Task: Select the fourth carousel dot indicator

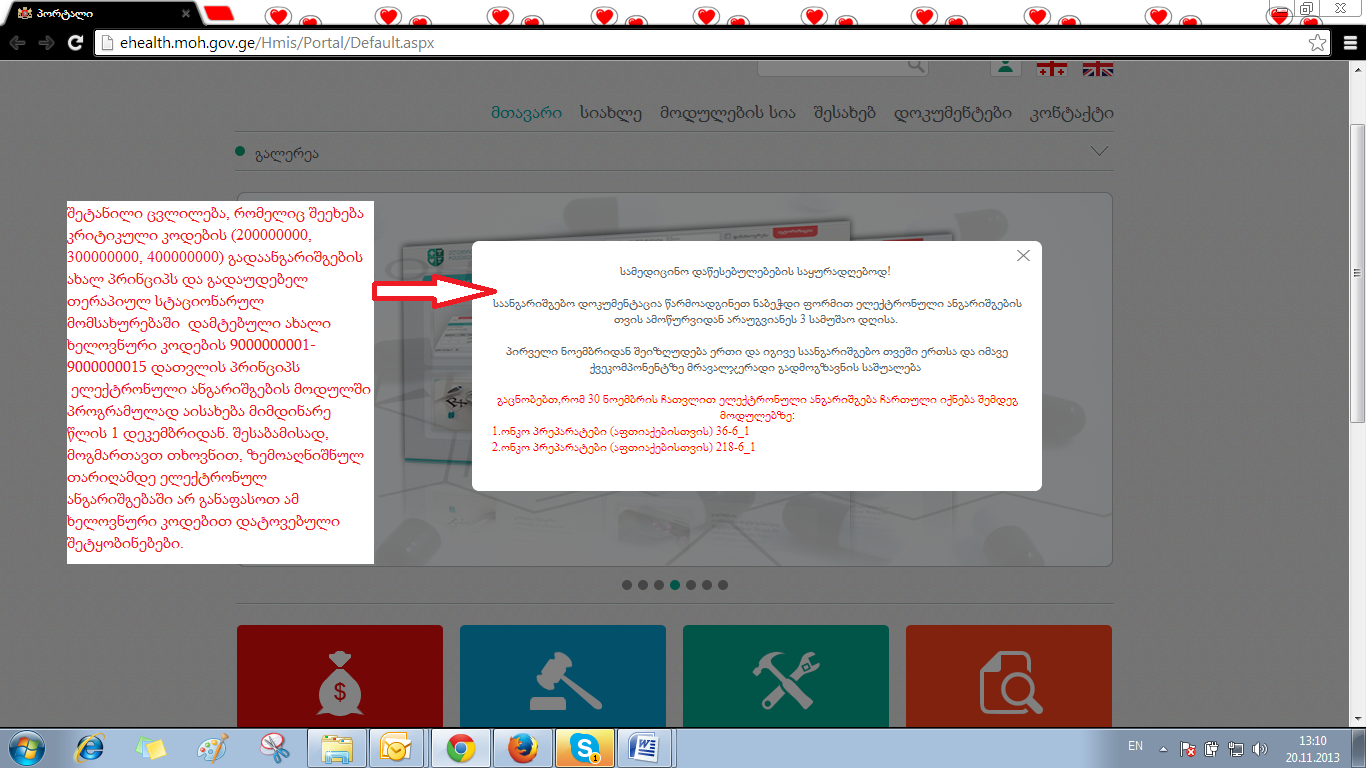Action: [x=675, y=585]
